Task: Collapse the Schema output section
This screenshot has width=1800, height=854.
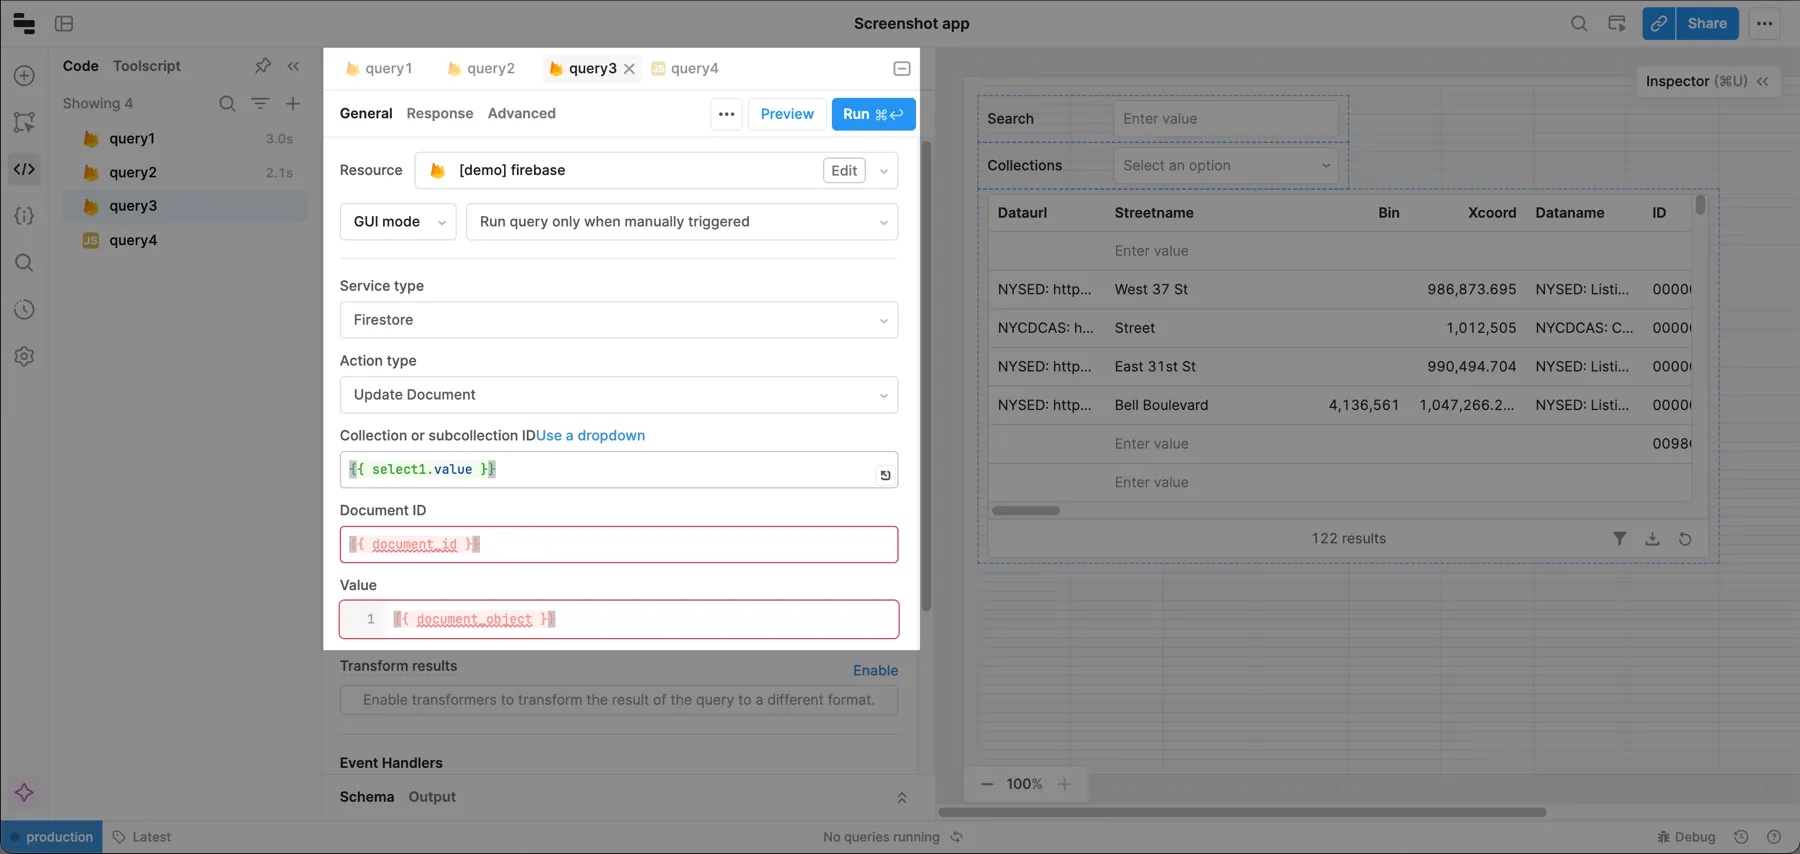Action: (x=901, y=798)
